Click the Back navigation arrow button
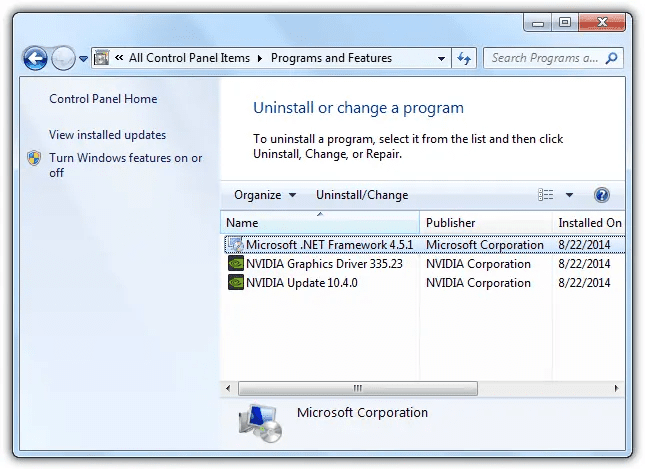This screenshot has height=469, width=645. [35, 58]
